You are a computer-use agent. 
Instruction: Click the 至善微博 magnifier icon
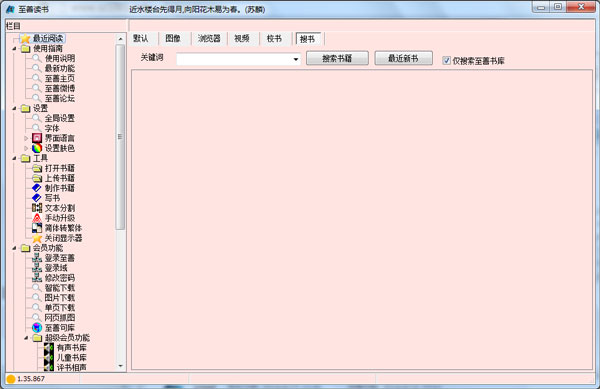pos(36,88)
